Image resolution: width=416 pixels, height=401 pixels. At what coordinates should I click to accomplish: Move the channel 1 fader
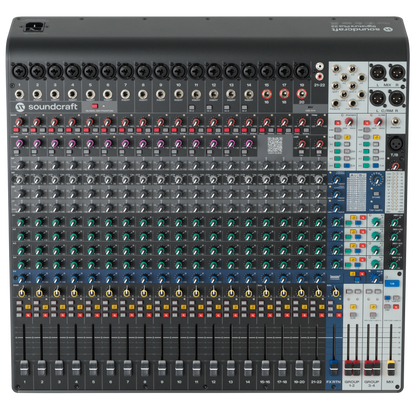pyautogui.click(x=24, y=368)
